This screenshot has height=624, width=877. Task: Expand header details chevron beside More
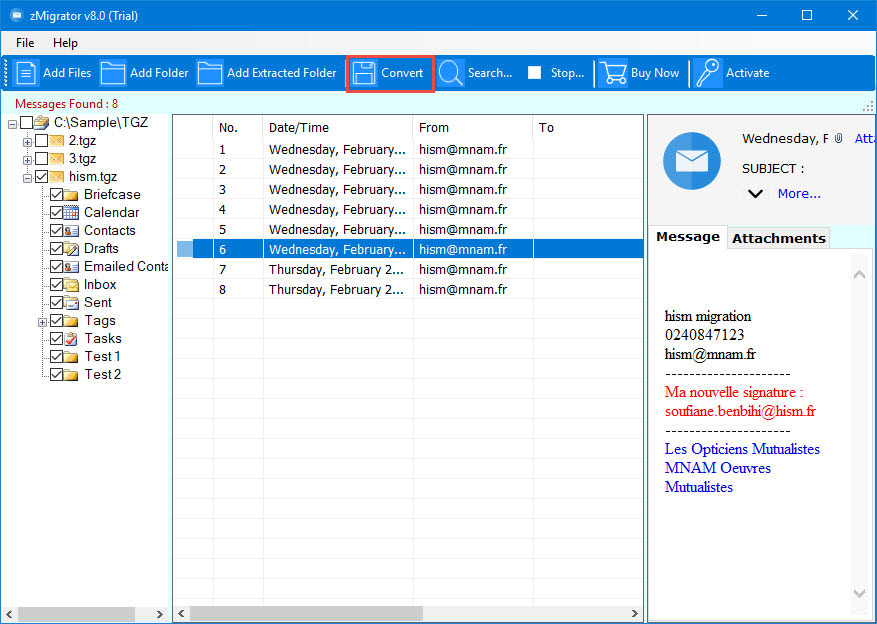(x=755, y=194)
